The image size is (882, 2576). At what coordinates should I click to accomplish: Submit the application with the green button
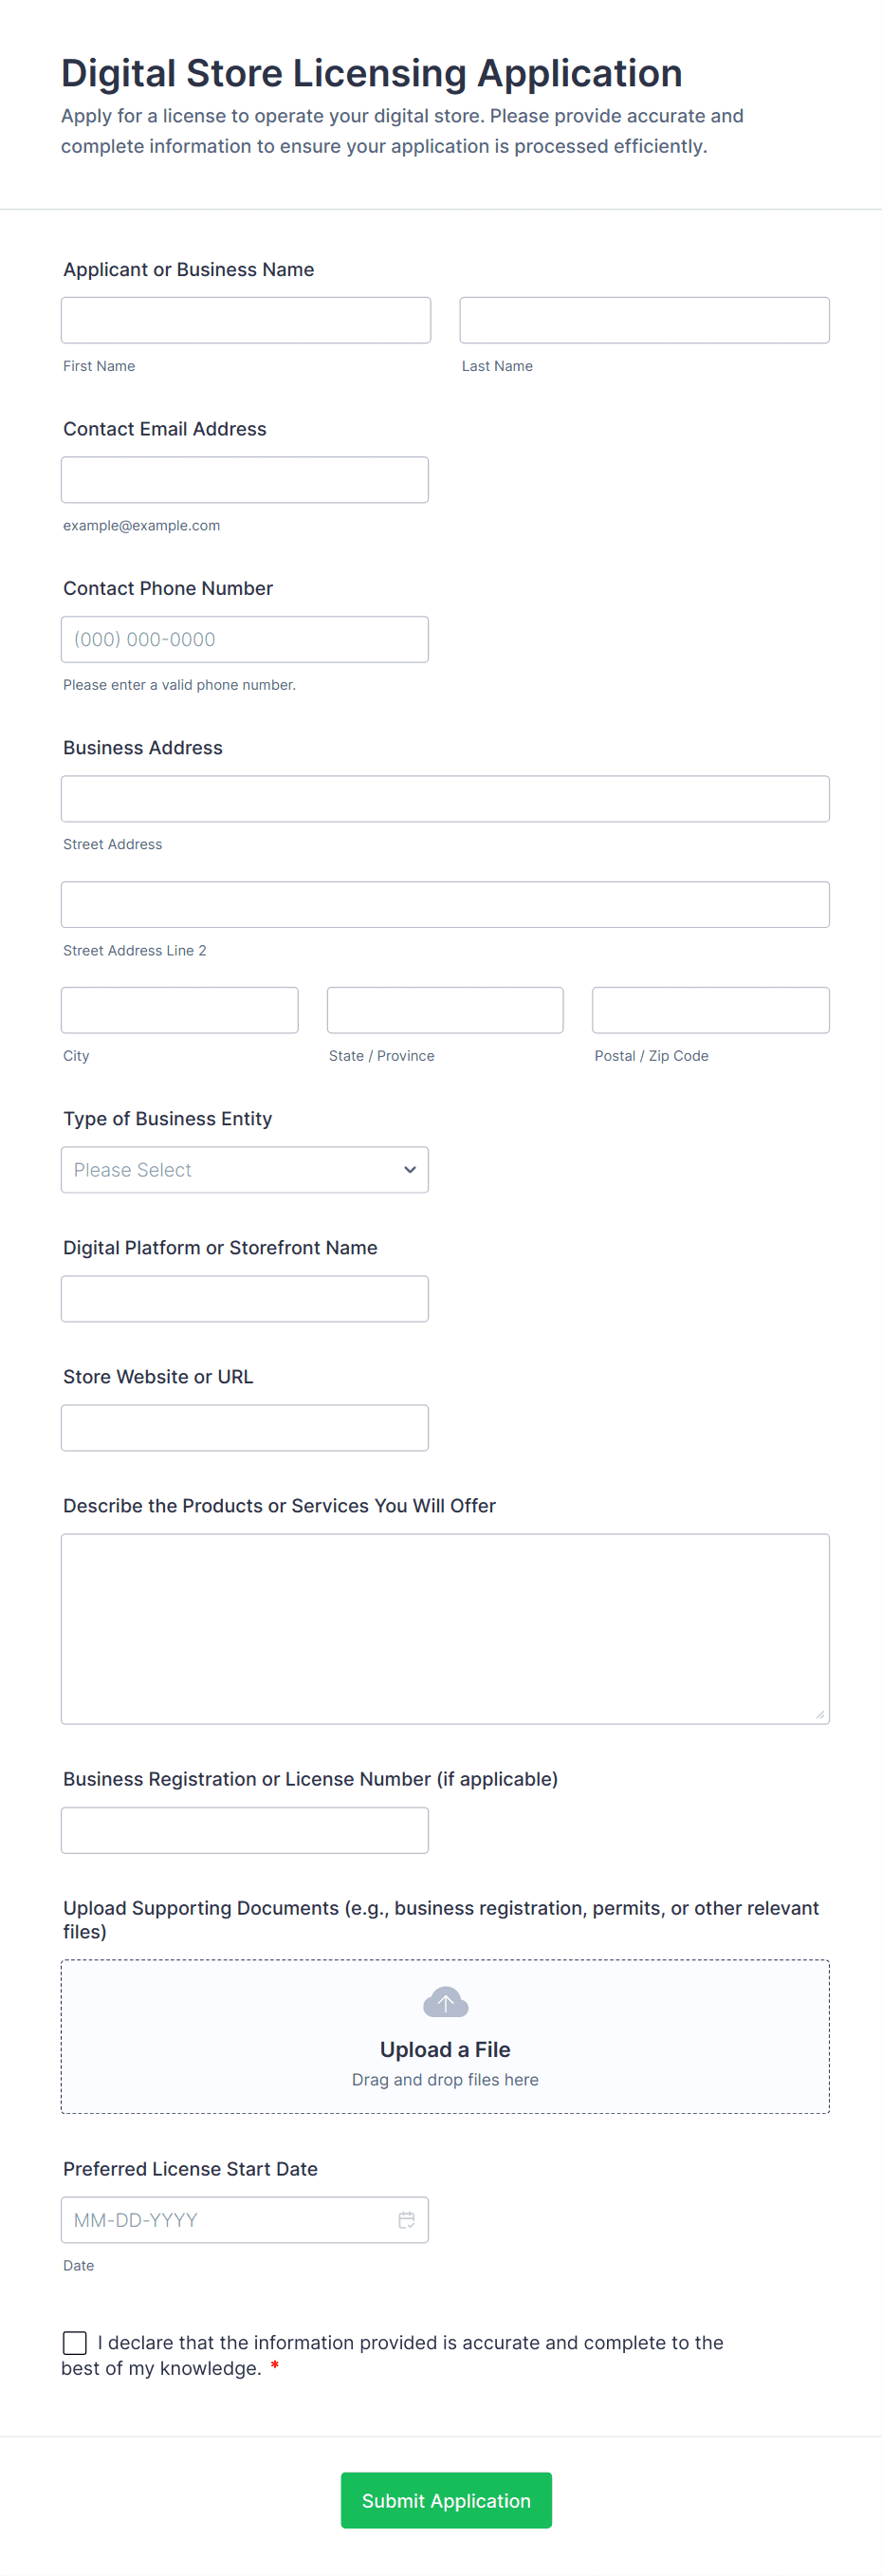coord(446,2500)
